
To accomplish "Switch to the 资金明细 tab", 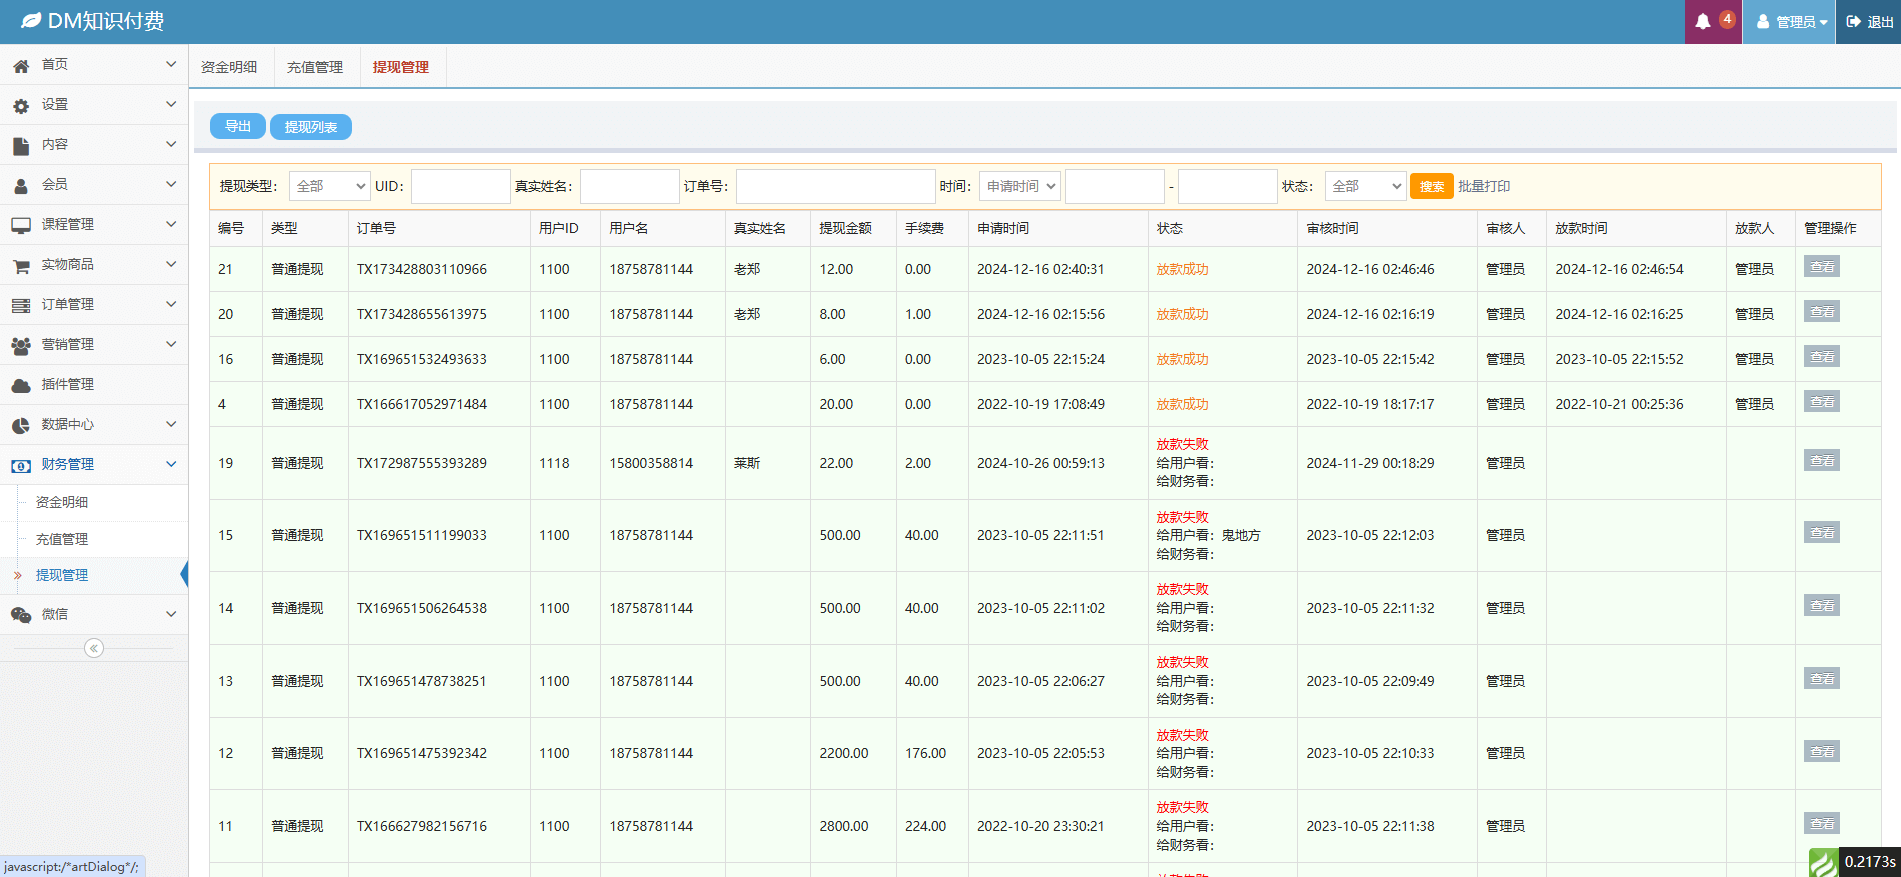I will tap(229, 67).
